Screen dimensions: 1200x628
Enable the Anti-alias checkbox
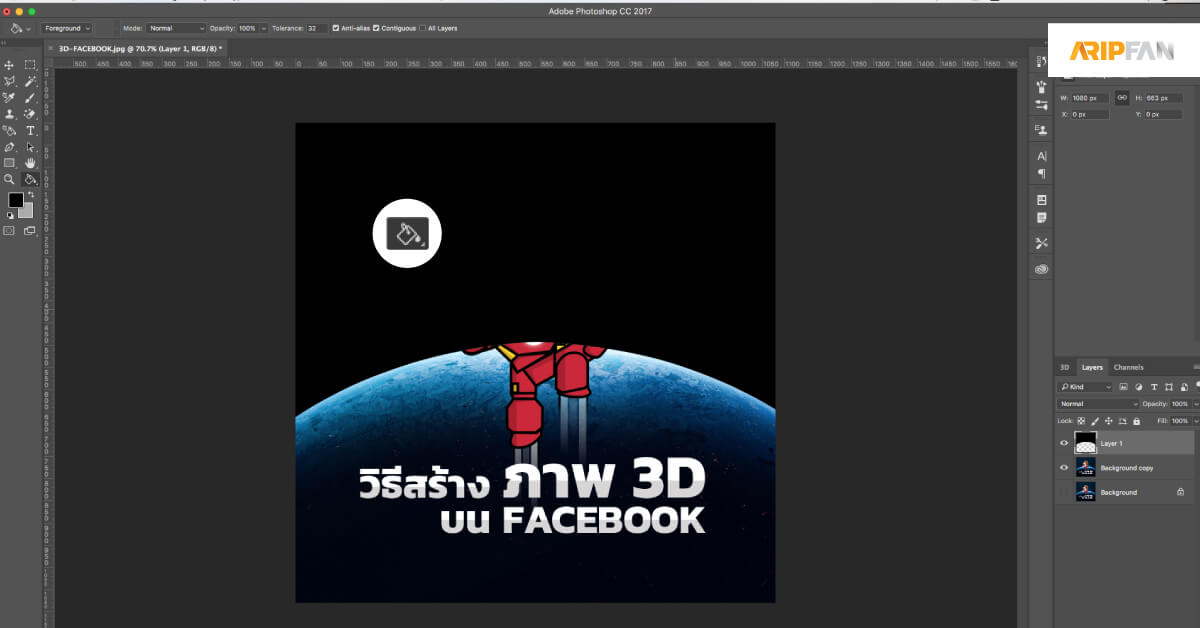335,28
